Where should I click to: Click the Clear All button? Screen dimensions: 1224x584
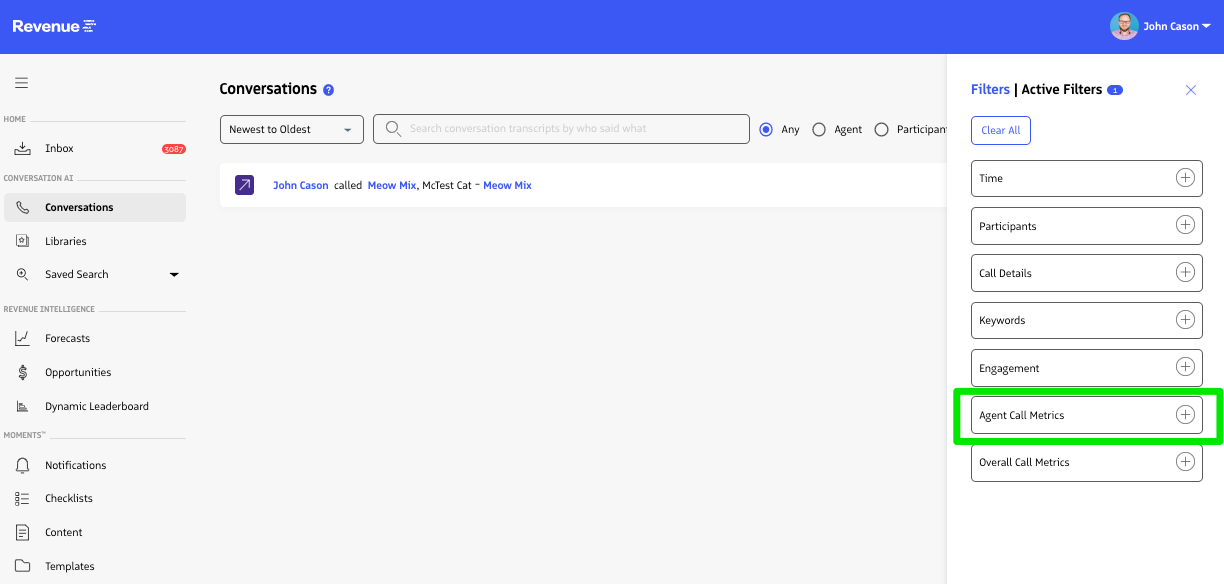coord(1000,130)
